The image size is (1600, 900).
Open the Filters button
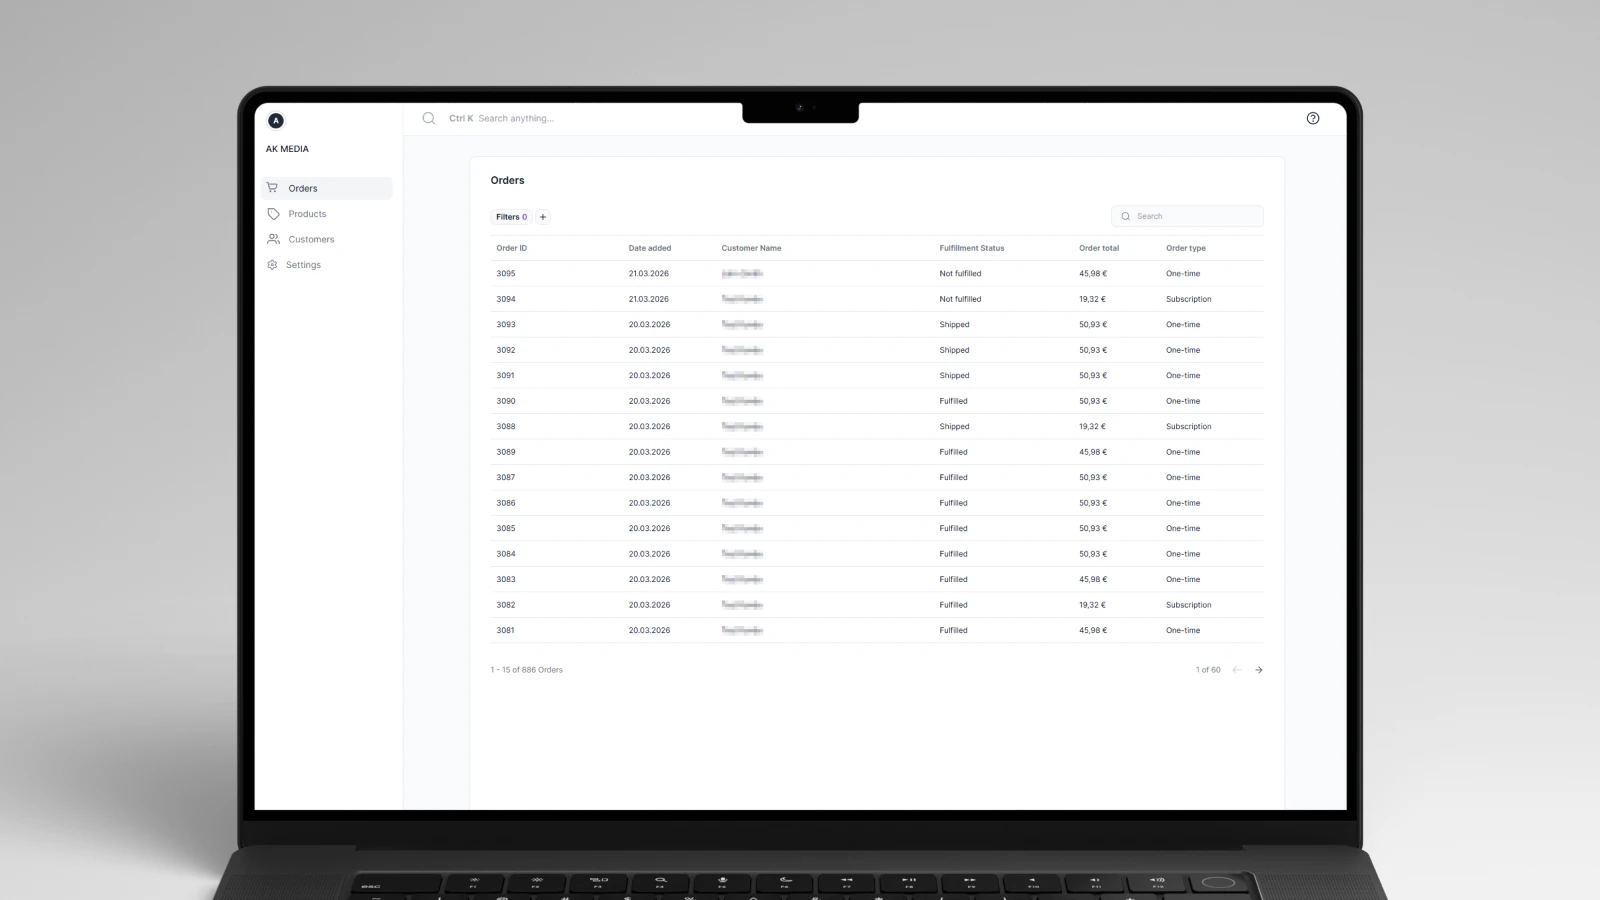click(511, 217)
